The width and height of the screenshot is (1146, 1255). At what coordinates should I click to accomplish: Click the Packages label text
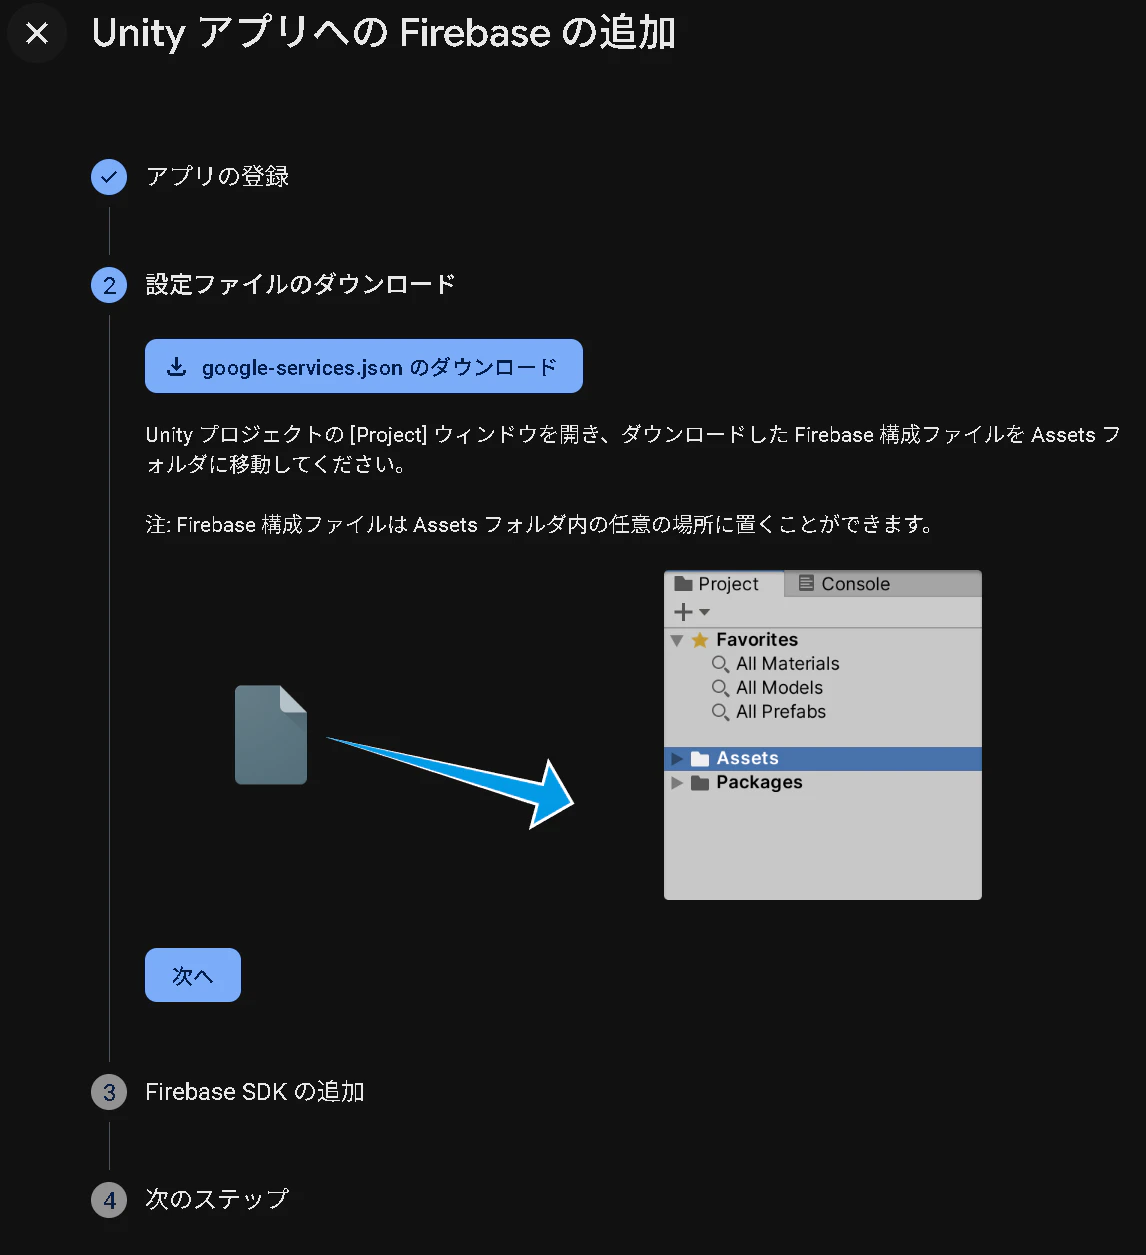pyautogui.click(x=759, y=782)
